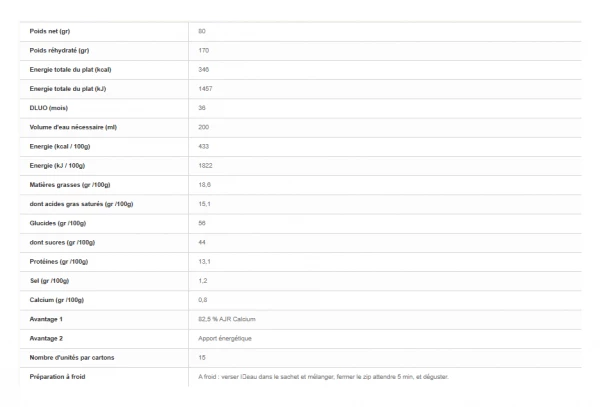Viewport: 600px width, 407px height.
Task: Select the "82,5 % AJR Calcium" value
Action: pos(229,319)
